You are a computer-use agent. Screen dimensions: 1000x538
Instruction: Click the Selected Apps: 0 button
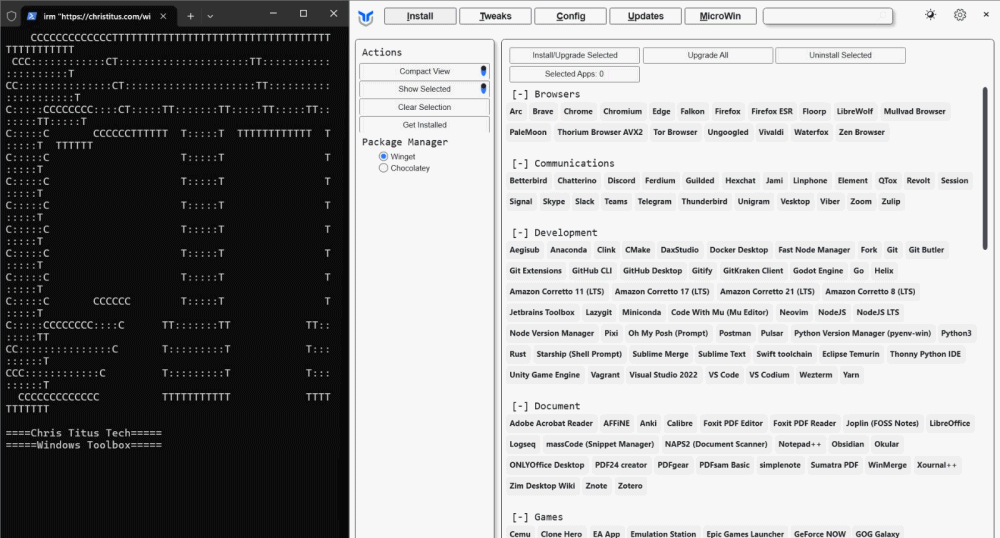[575, 74]
